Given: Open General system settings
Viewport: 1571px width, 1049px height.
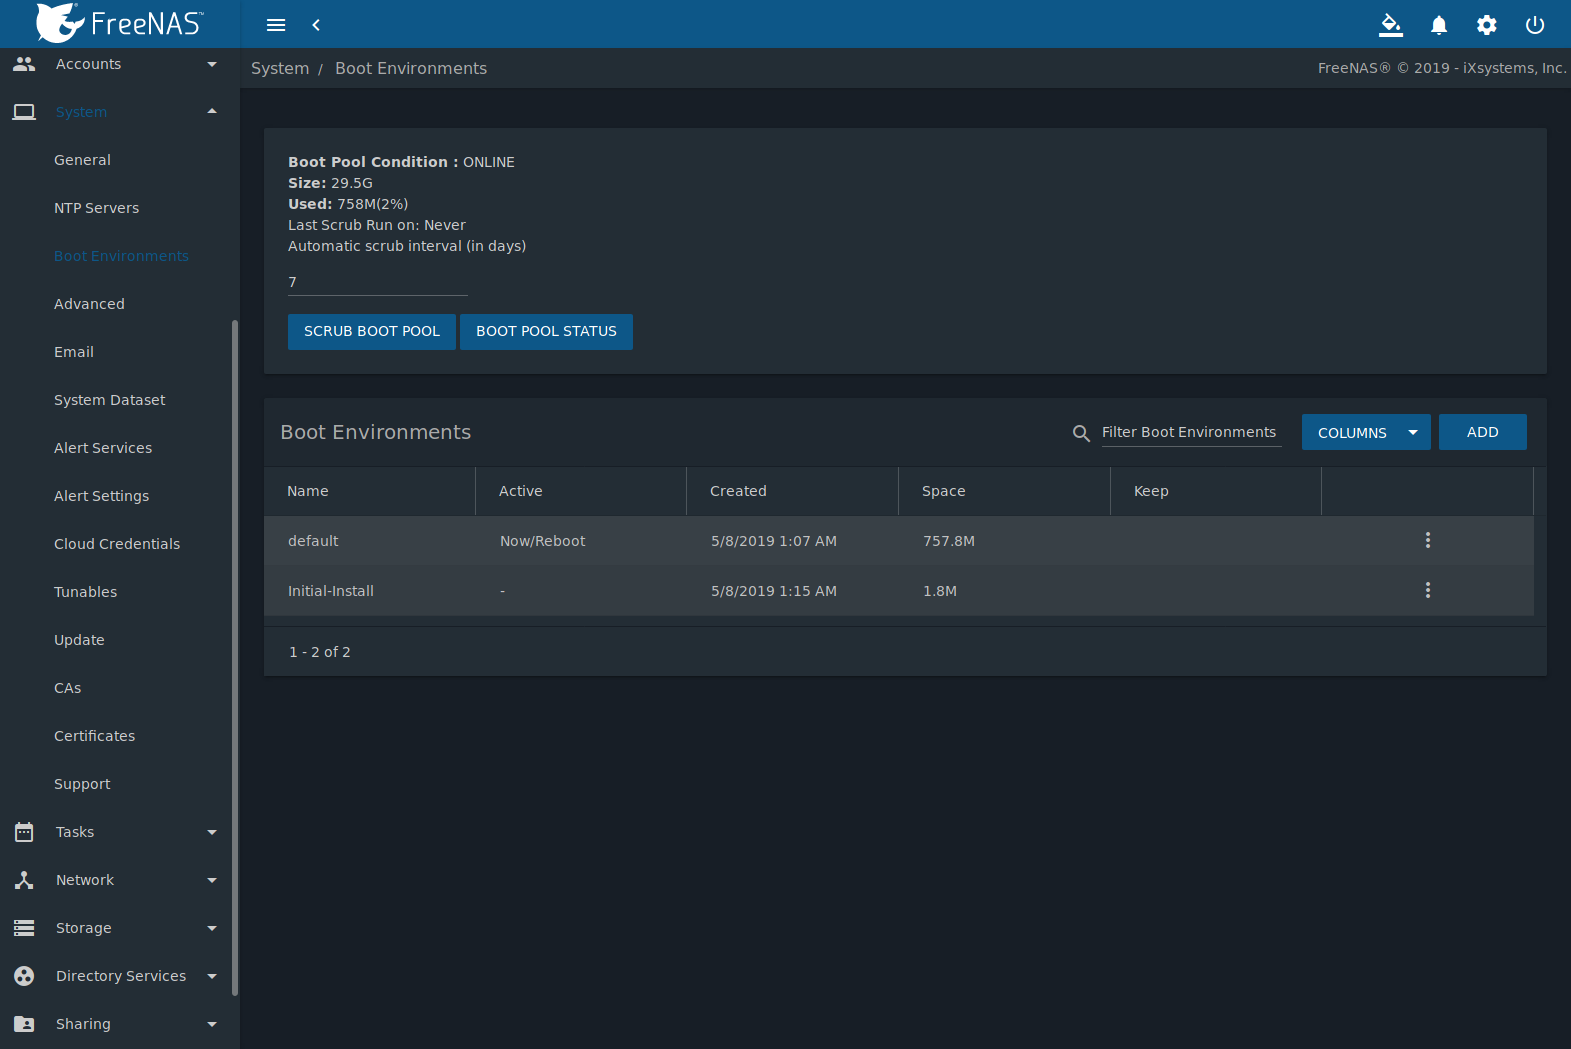Looking at the screenshot, I should pyautogui.click(x=82, y=160).
